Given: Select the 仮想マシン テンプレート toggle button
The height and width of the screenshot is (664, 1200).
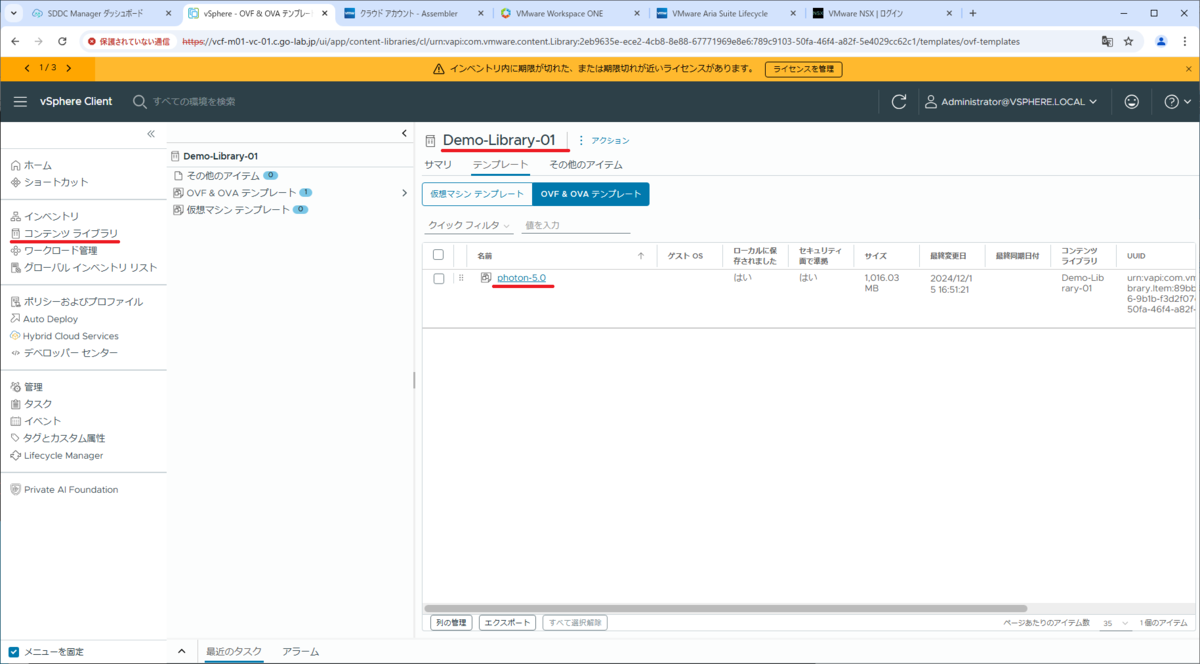Looking at the screenshot, I should point(477,194).
